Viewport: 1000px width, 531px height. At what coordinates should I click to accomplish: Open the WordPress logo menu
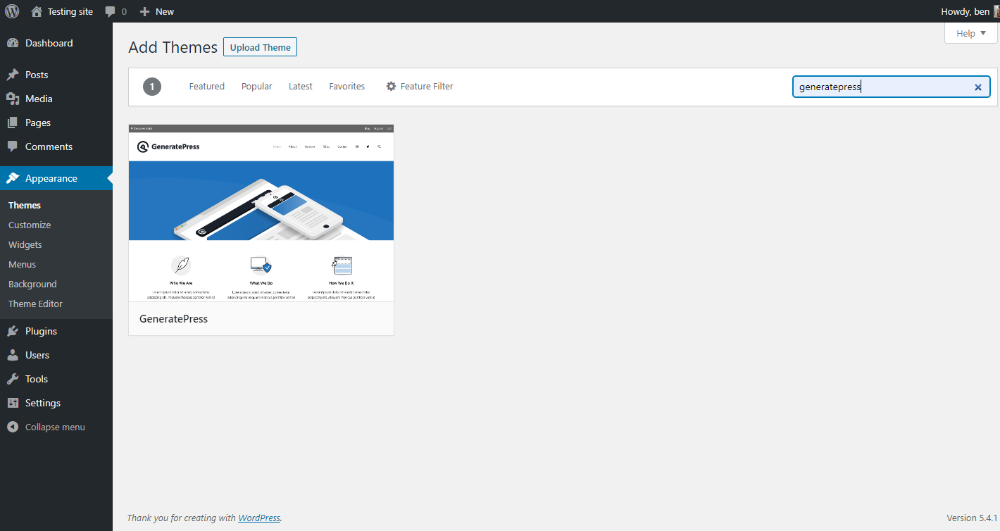point(12,11)
